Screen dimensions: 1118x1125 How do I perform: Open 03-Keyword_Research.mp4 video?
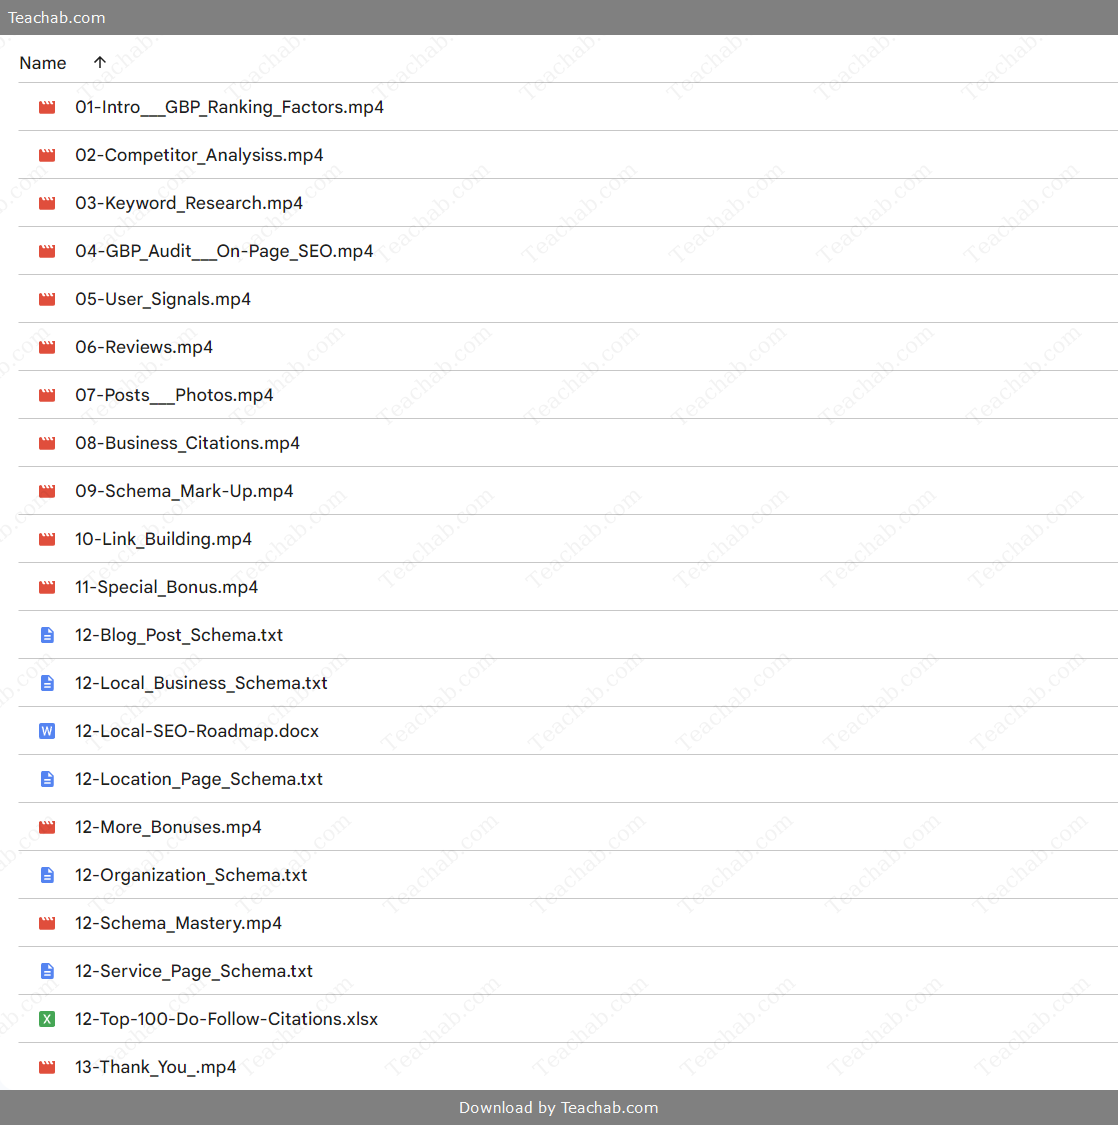(189, 203)
